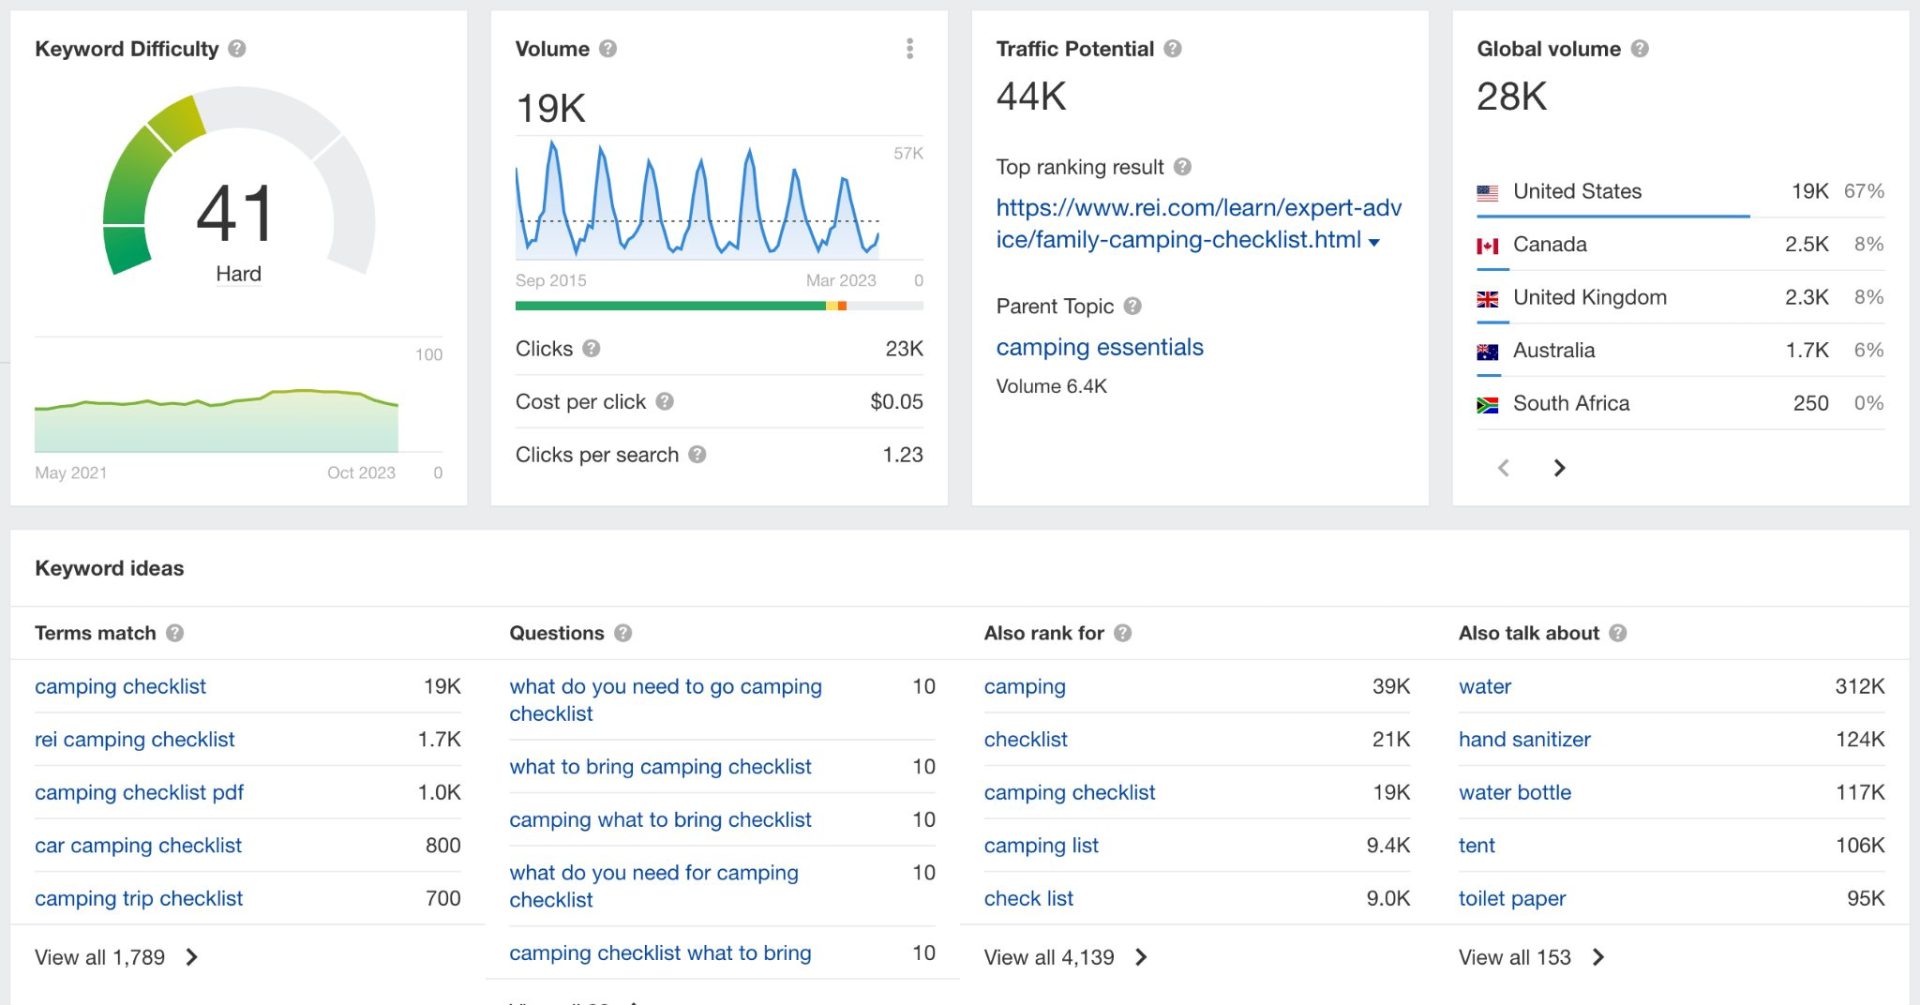Open 'tent' keyword
This screenshot has width=1920, height=1005.
(x=1477, y=845)
